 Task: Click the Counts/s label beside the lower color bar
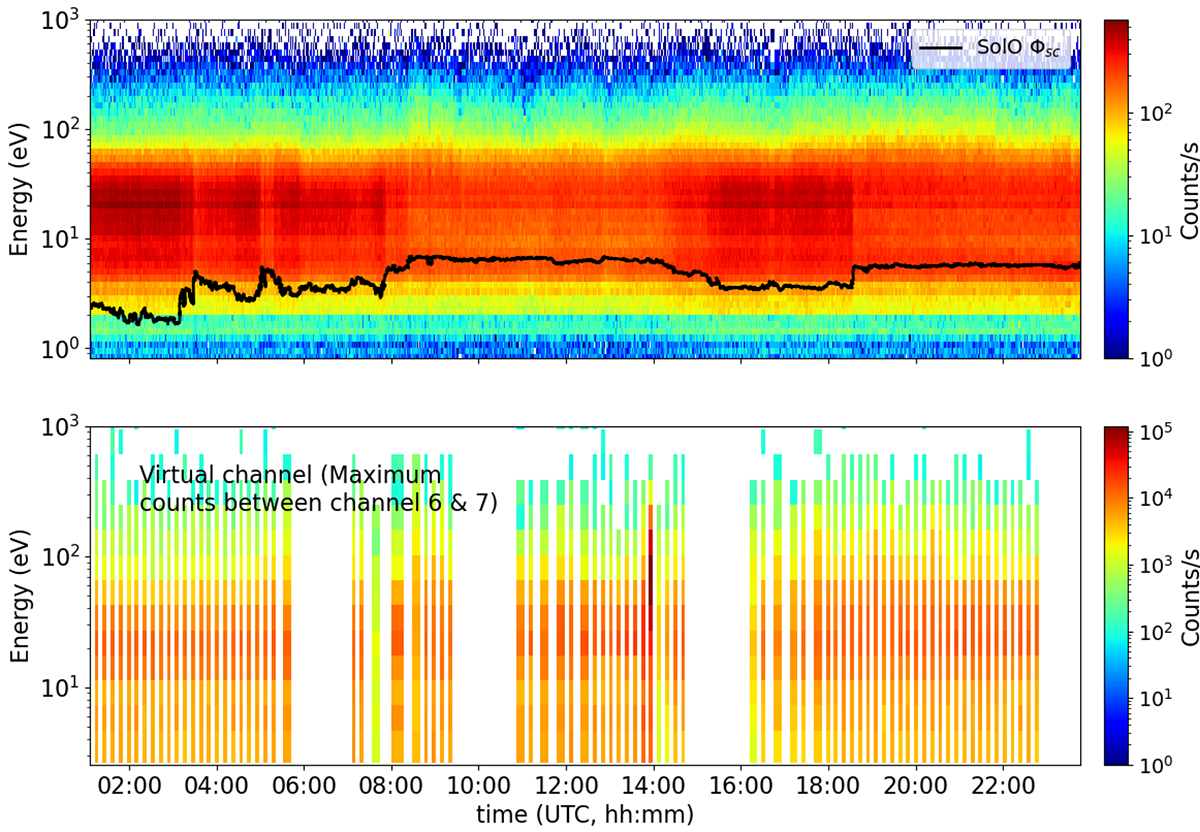pos(1189,595)
